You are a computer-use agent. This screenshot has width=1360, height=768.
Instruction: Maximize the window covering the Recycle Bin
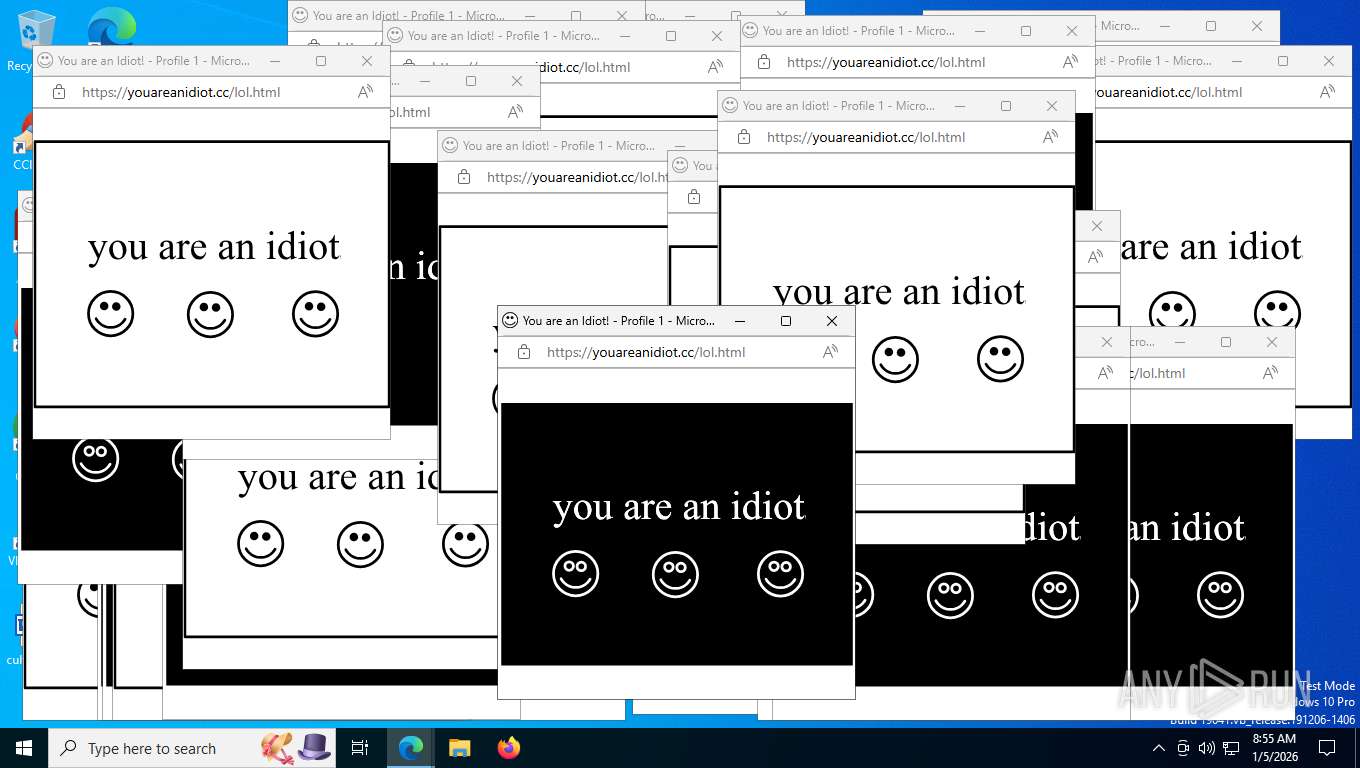(321, 61)
